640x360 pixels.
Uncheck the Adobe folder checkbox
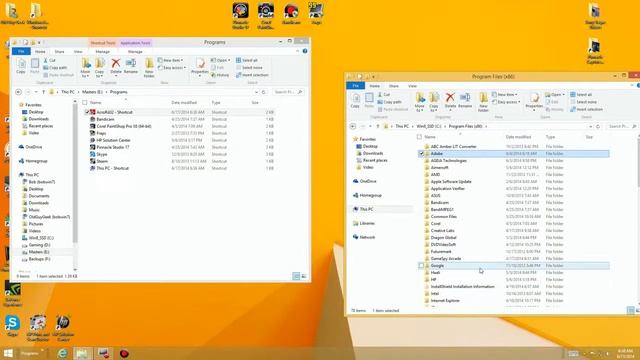coord(421,154)
